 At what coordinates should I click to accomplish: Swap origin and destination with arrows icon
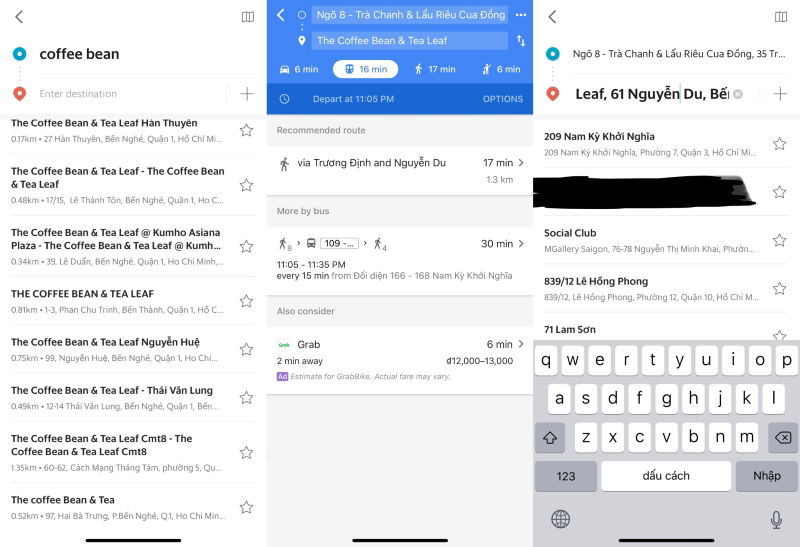click(520, 40)
